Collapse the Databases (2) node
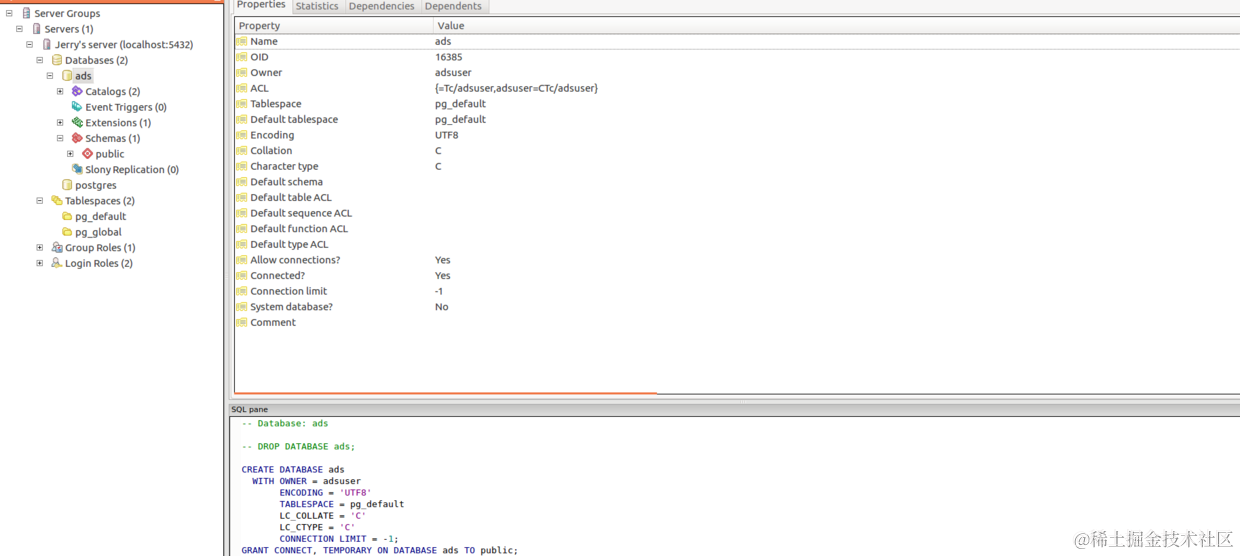The height and width of the screenshot is (556, 1240). [40, 60]
